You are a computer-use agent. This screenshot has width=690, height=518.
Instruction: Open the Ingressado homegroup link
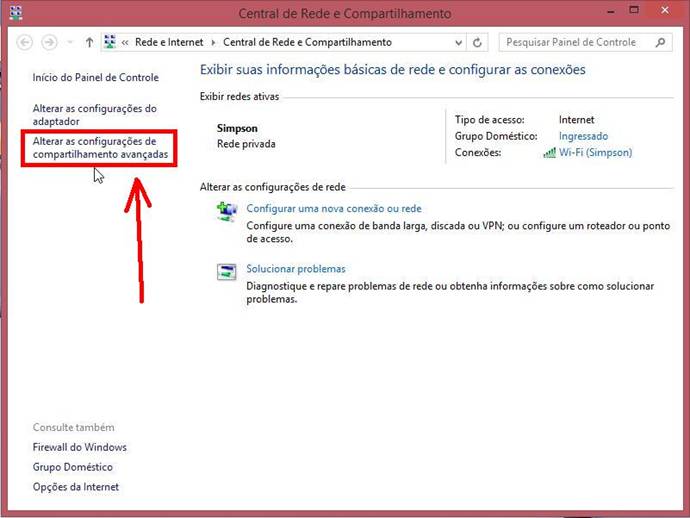coord(583,136)
